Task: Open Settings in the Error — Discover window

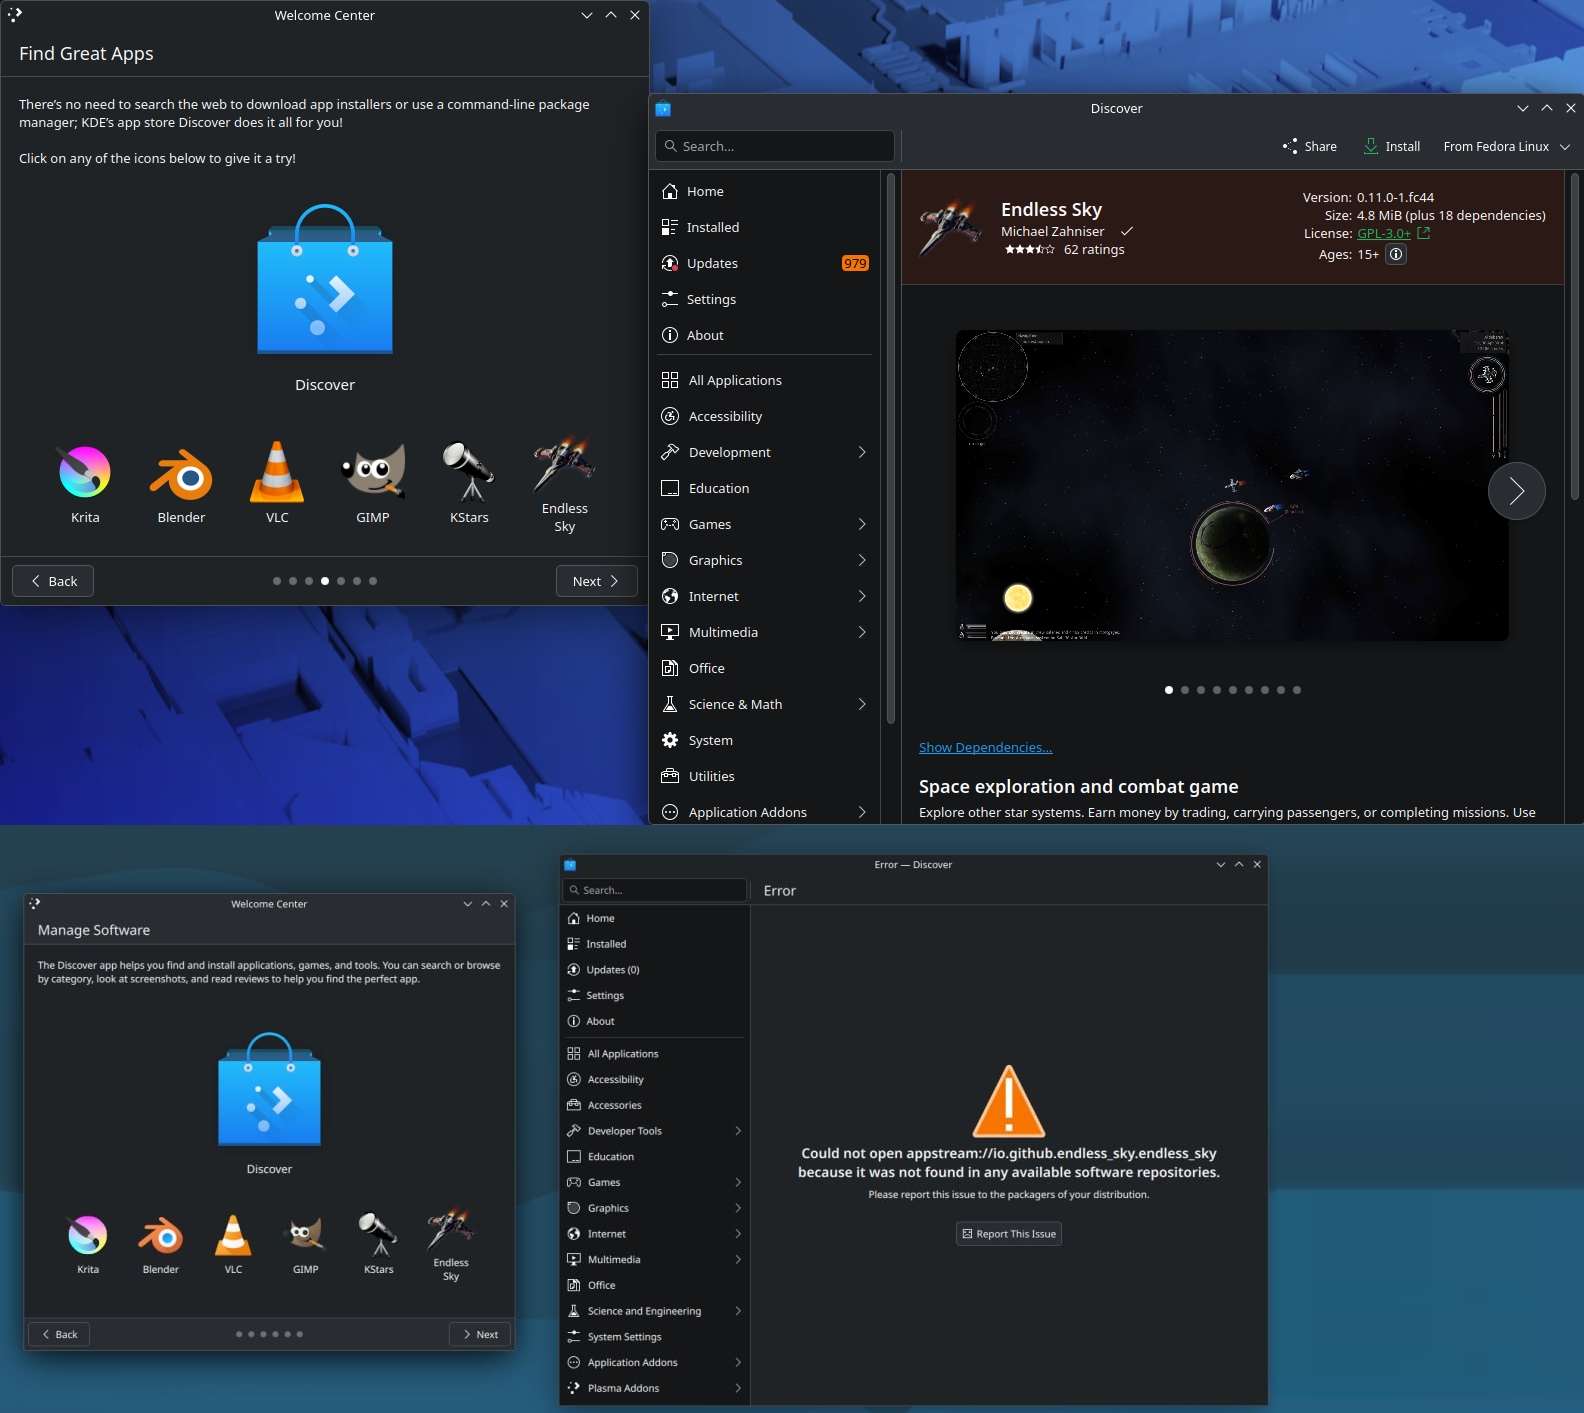Action: (655, 996)
